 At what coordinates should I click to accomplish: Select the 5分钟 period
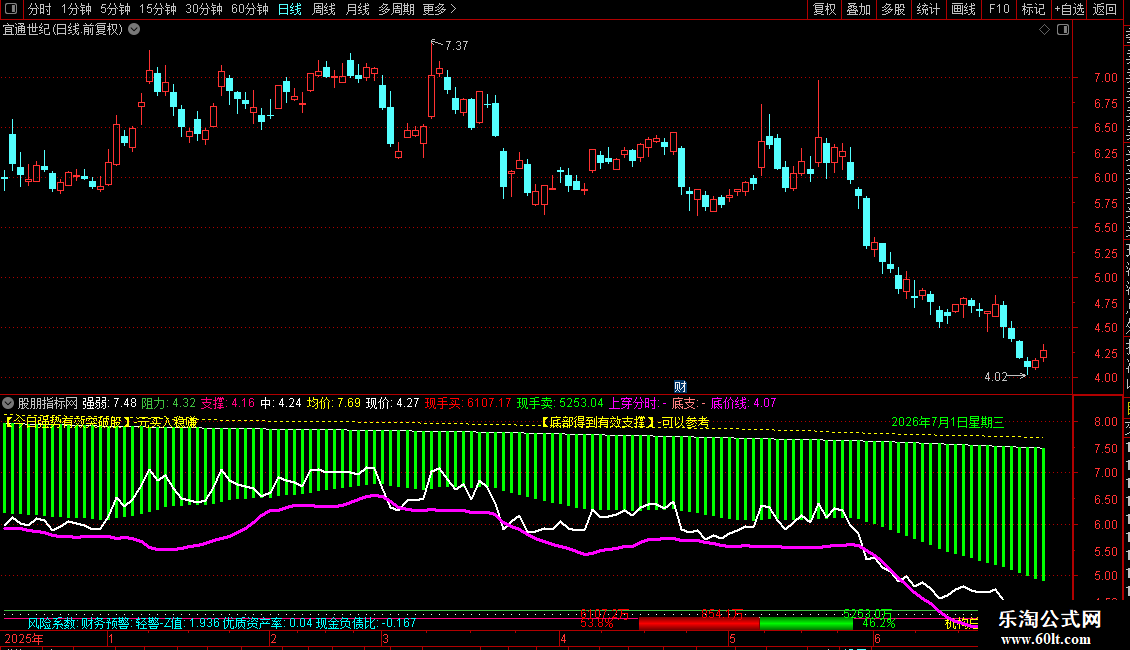click(115, 9)
